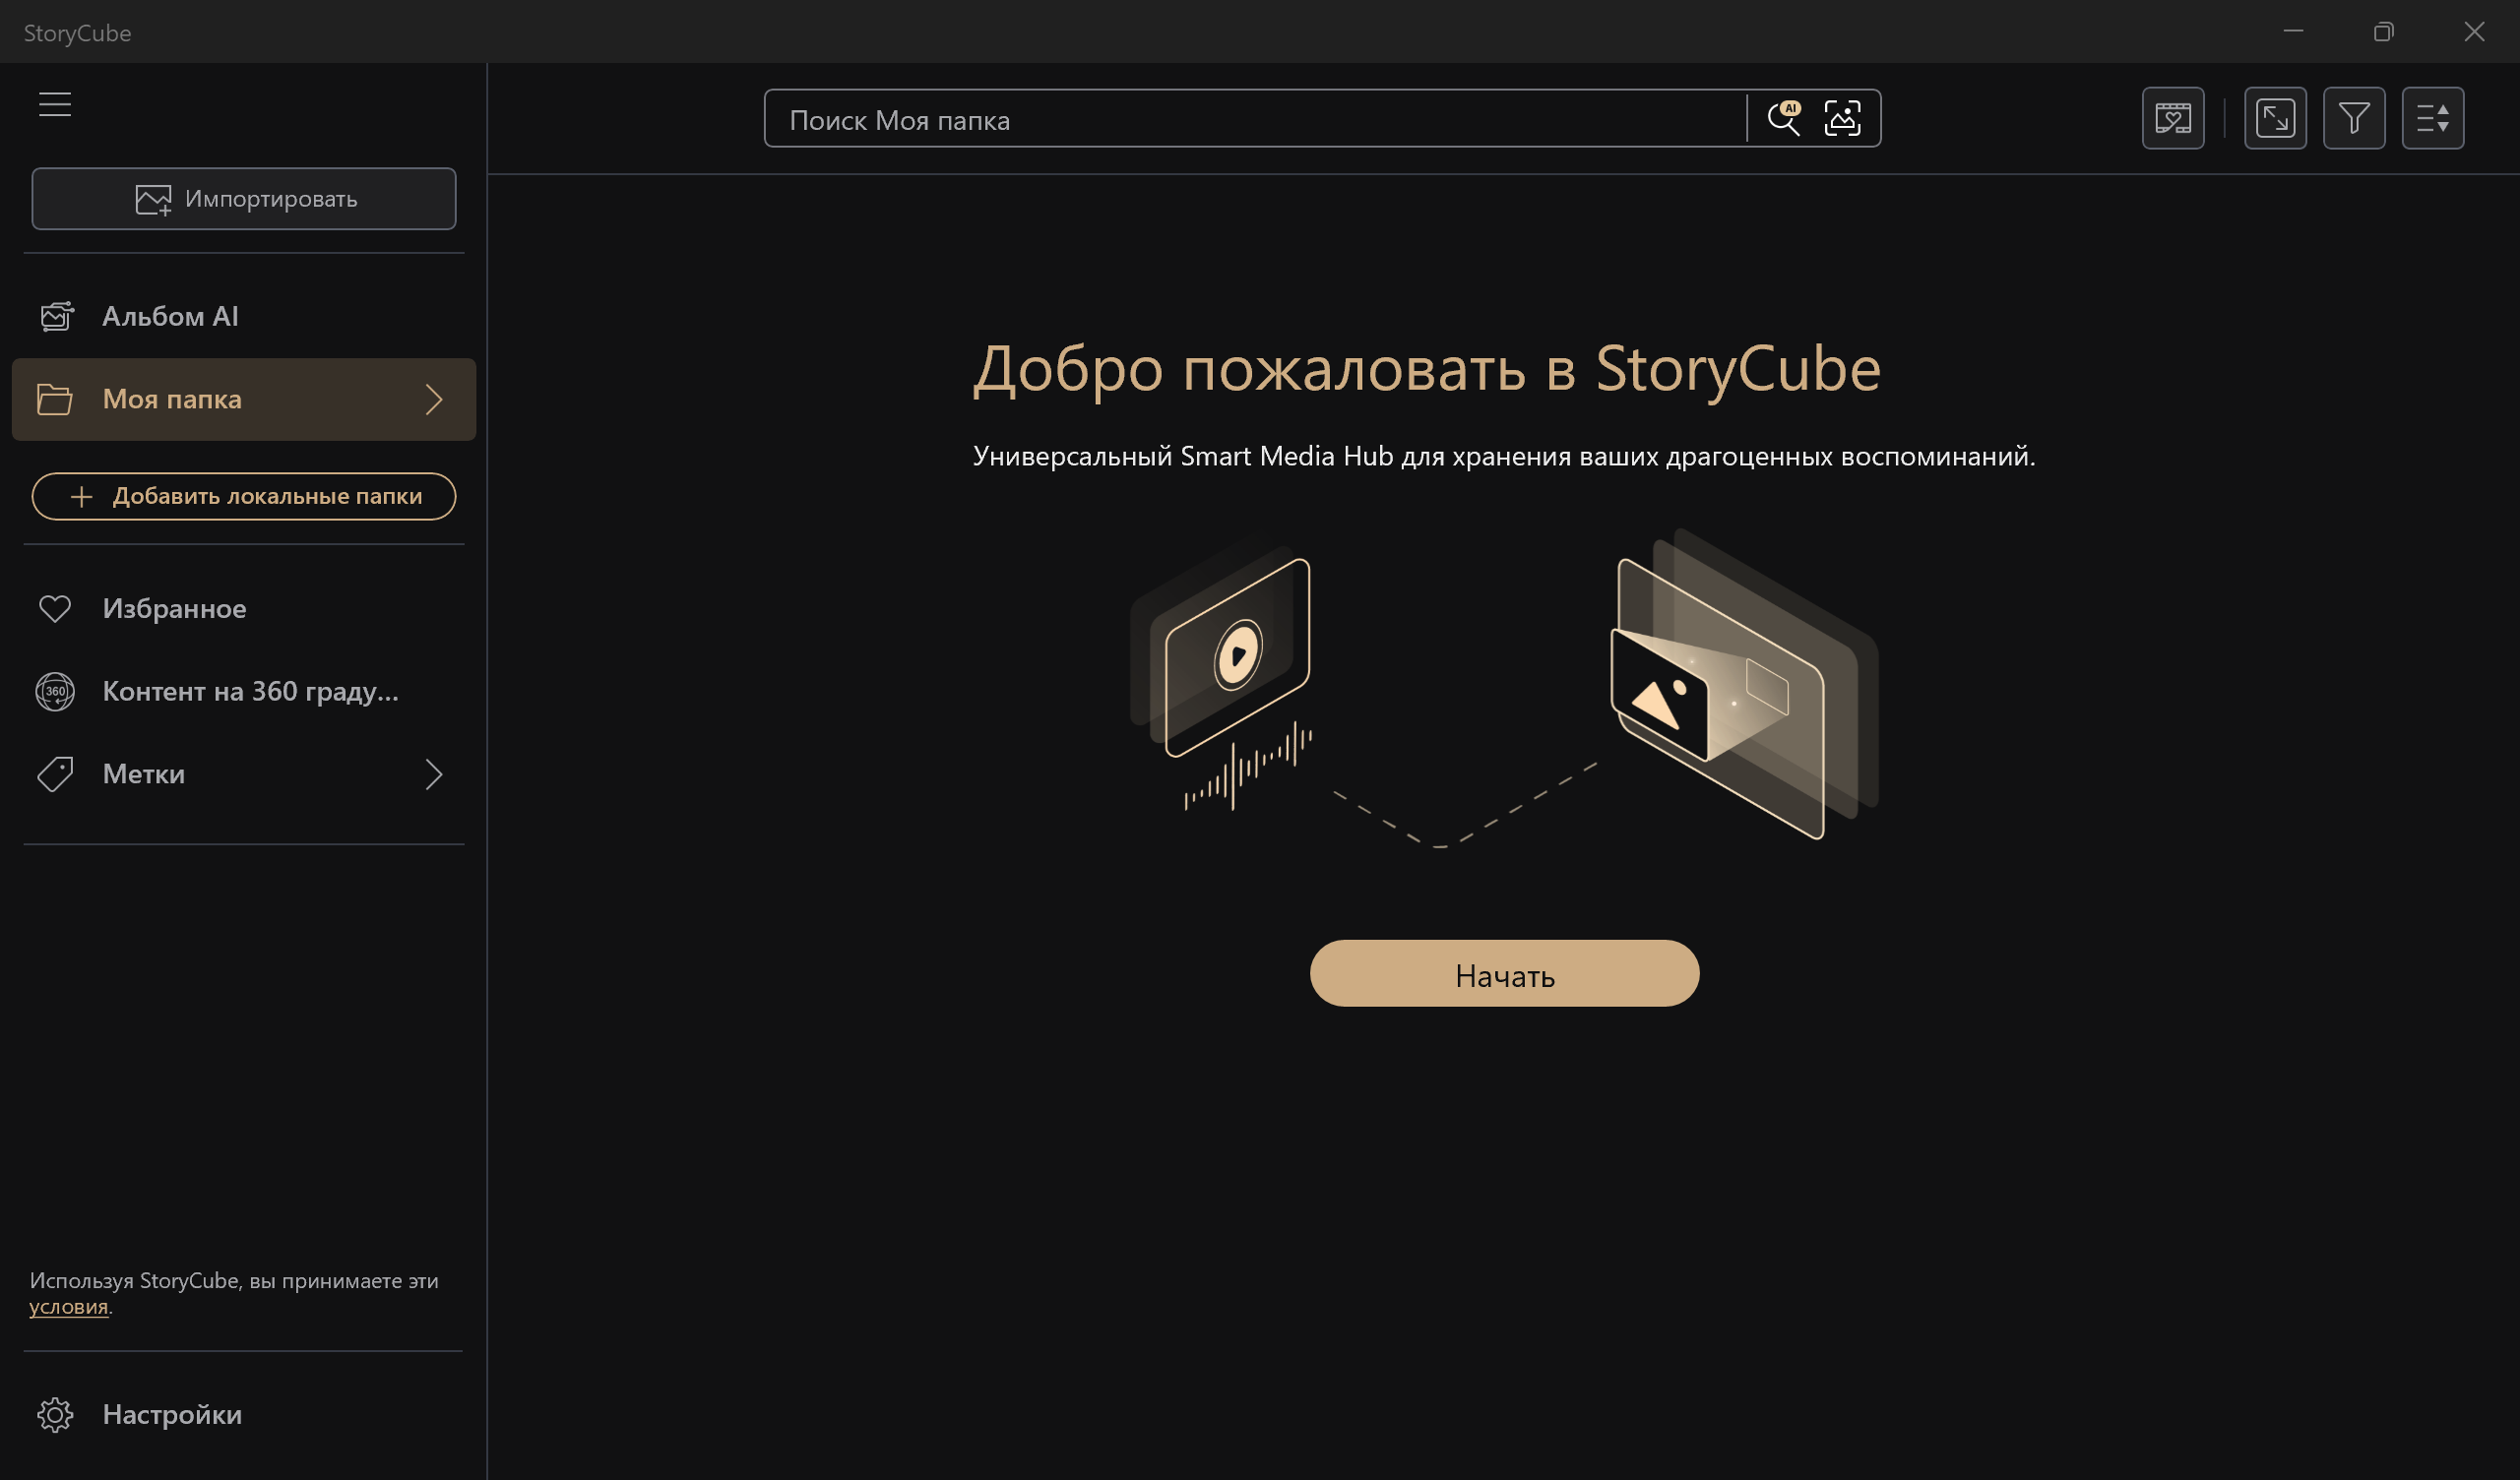Click the expand thumbnail size icon
Screen dimensions: 2520x1480
(2274, 118)
